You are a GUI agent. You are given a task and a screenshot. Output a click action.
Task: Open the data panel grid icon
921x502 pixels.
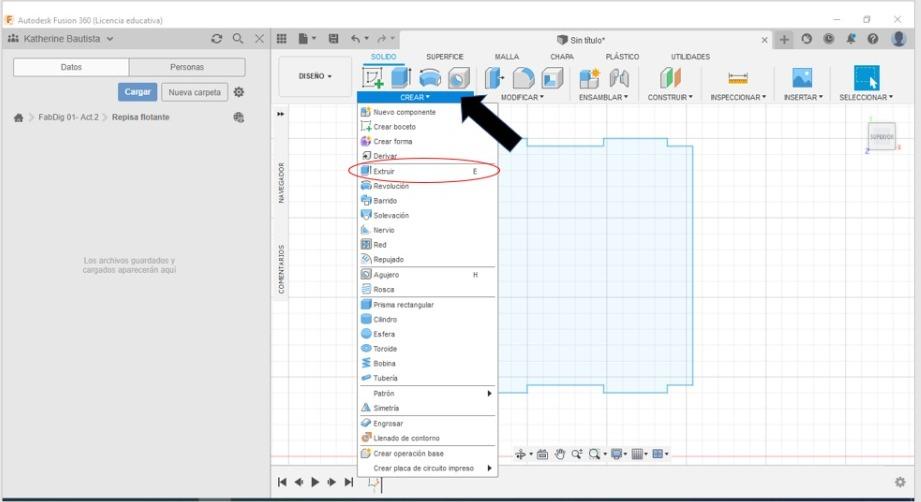click(x=281, y=39)
